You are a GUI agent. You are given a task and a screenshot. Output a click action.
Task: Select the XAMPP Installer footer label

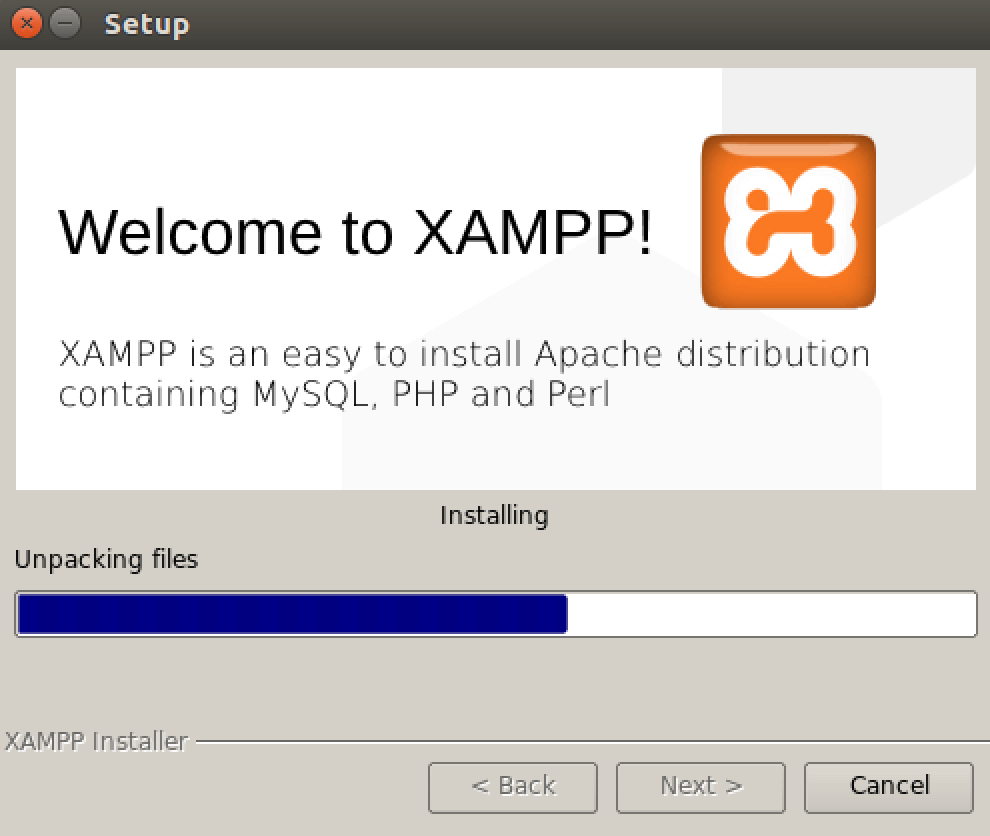click(x=96, y=741)
